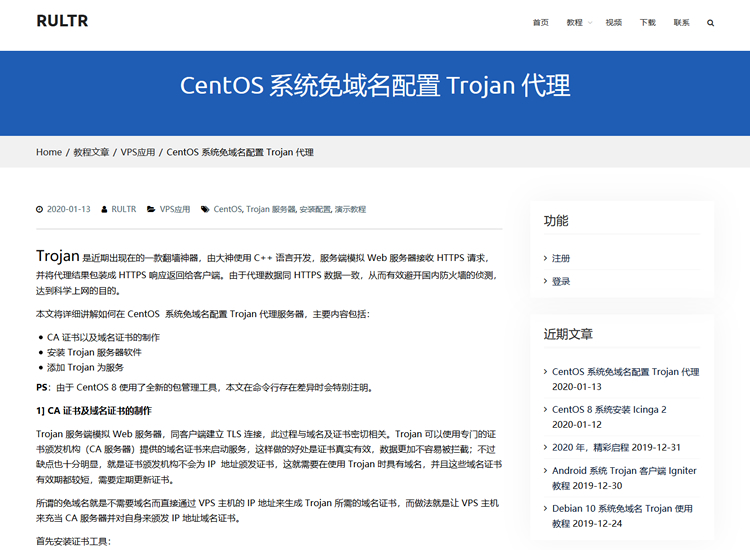Open recent post CentOS 8 系统安装 Icinga 2
Viewport: 750px width, 550px height.
point(609,409)
